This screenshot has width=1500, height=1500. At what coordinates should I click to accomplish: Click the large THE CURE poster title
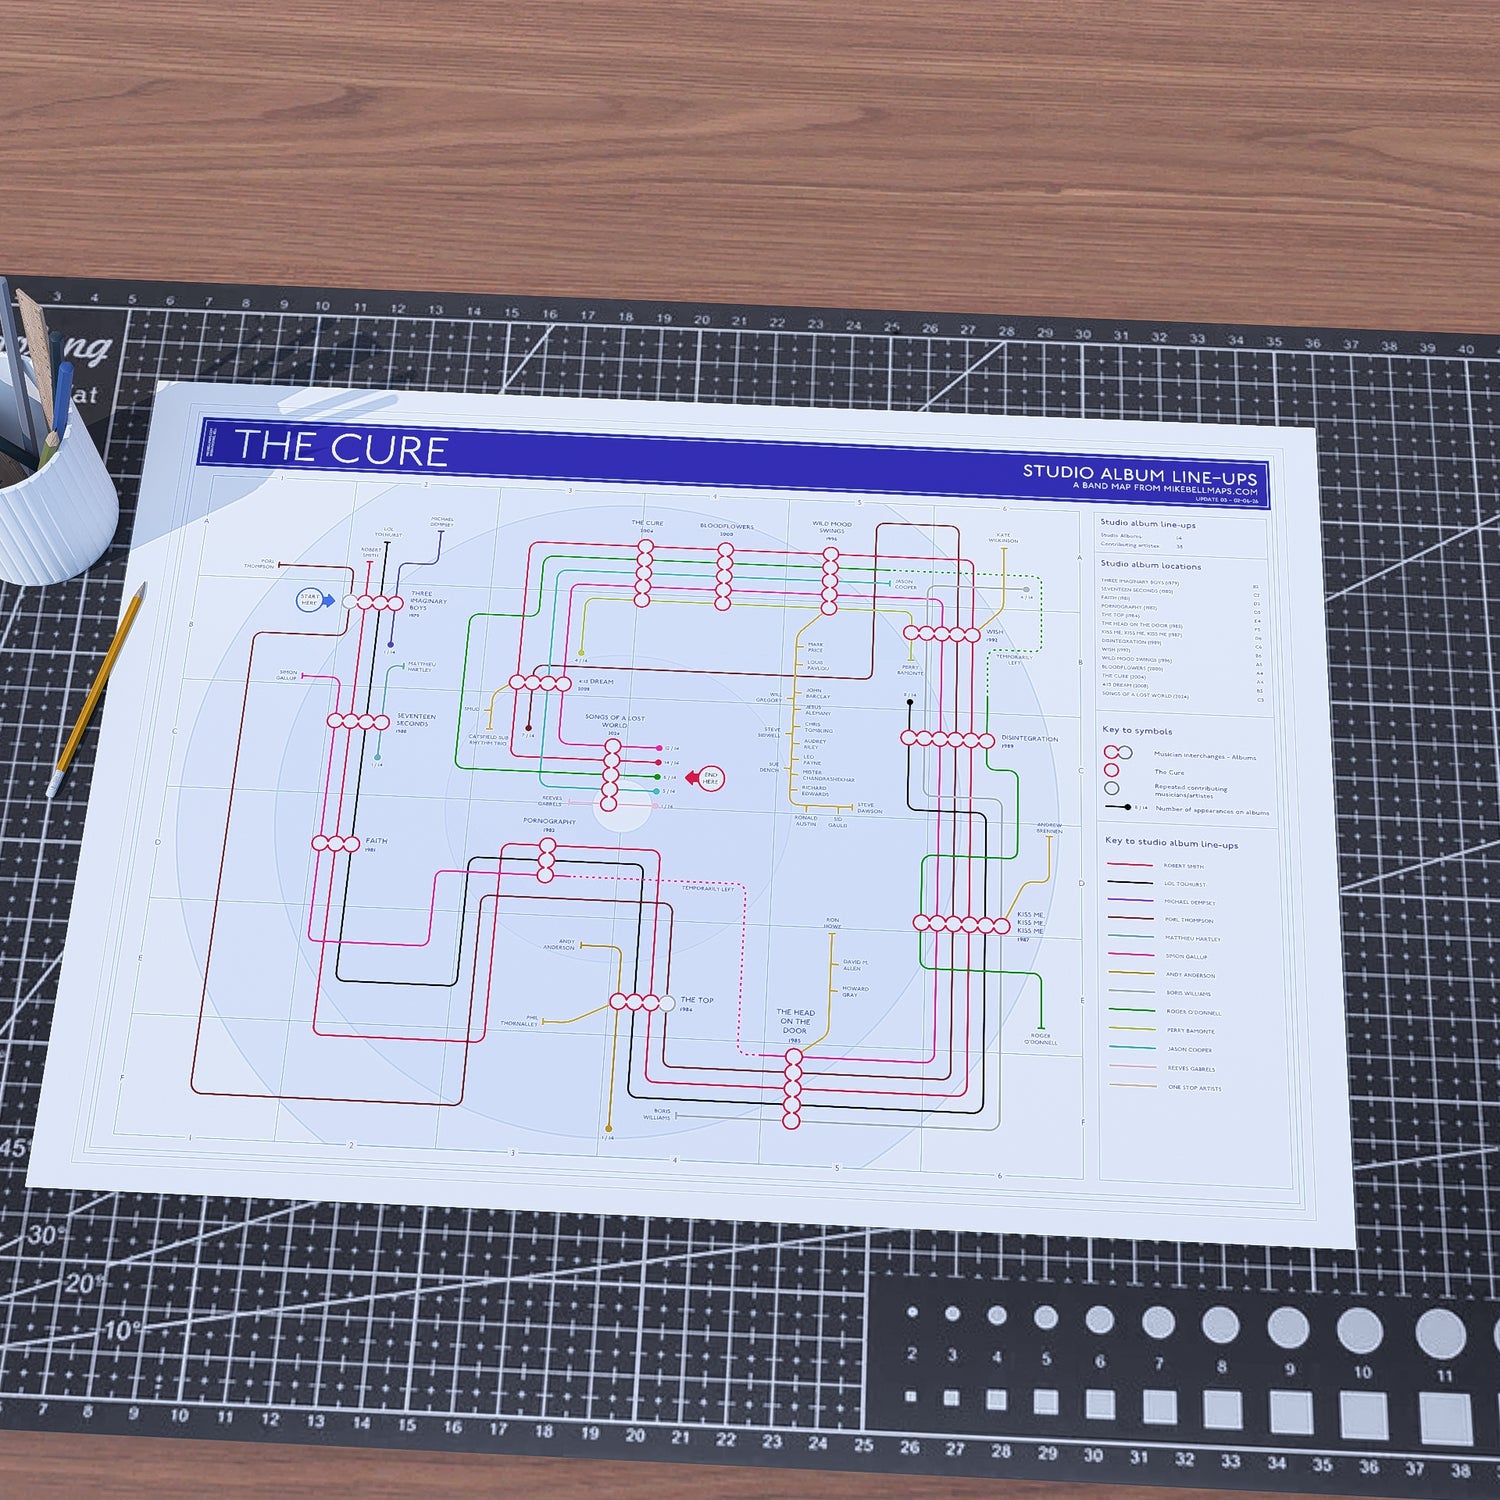click(x=340, y=448)
